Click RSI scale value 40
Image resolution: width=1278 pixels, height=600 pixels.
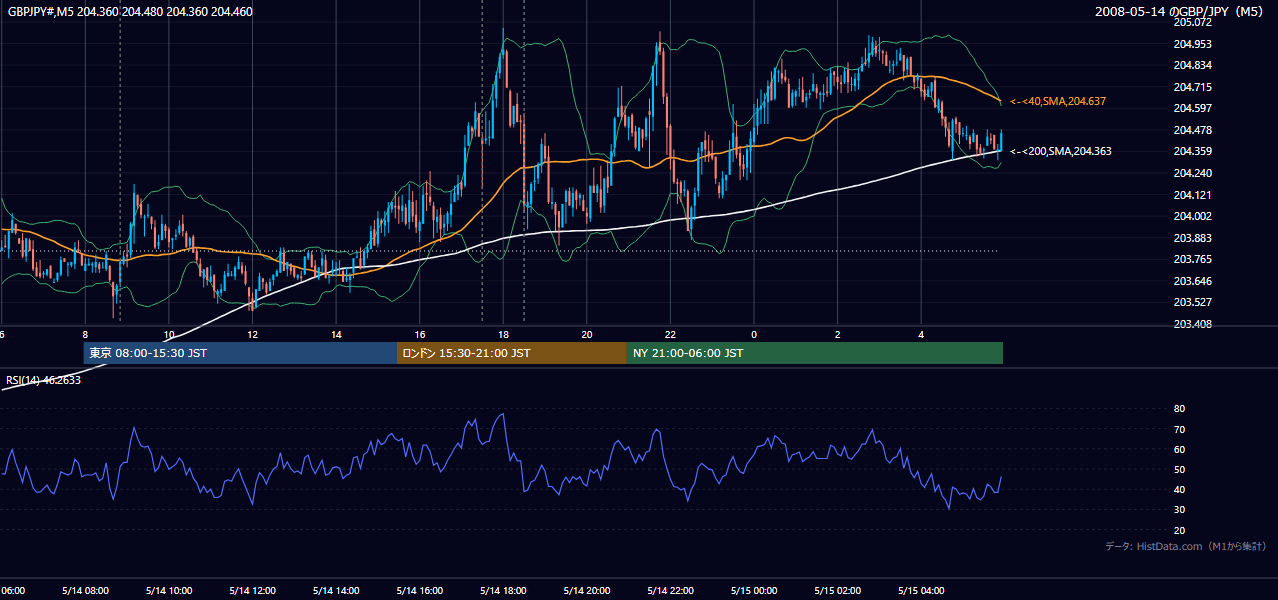[x=1179, y=490]
